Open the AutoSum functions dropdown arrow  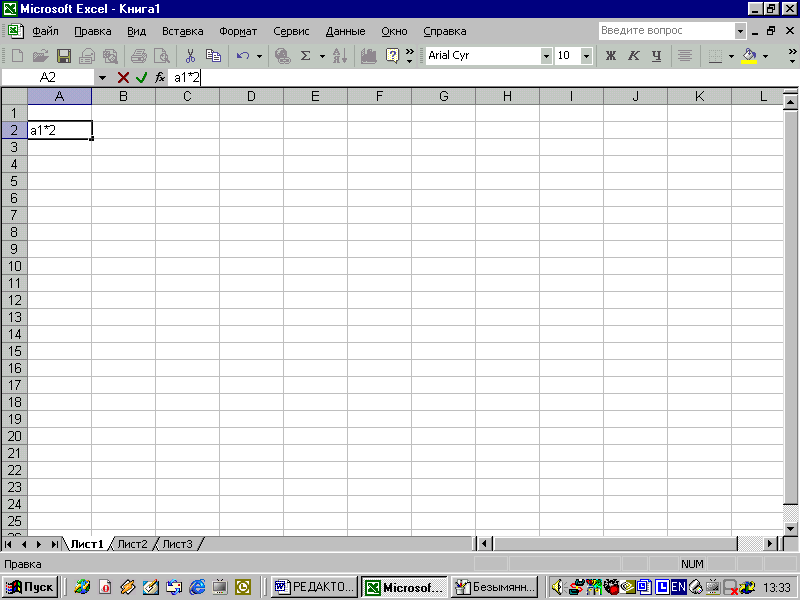point(322,56)
